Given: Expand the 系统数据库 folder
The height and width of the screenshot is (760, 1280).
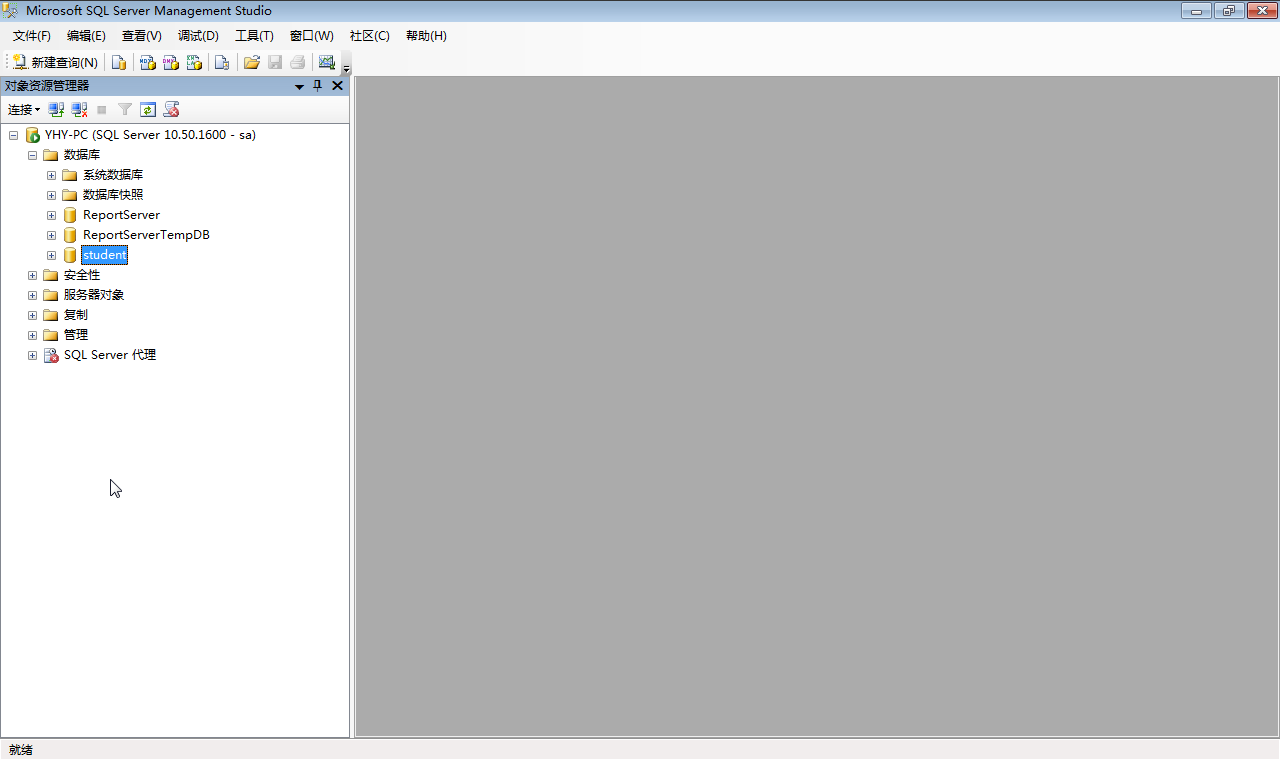Looking at the screenshot, I should 51,175.
